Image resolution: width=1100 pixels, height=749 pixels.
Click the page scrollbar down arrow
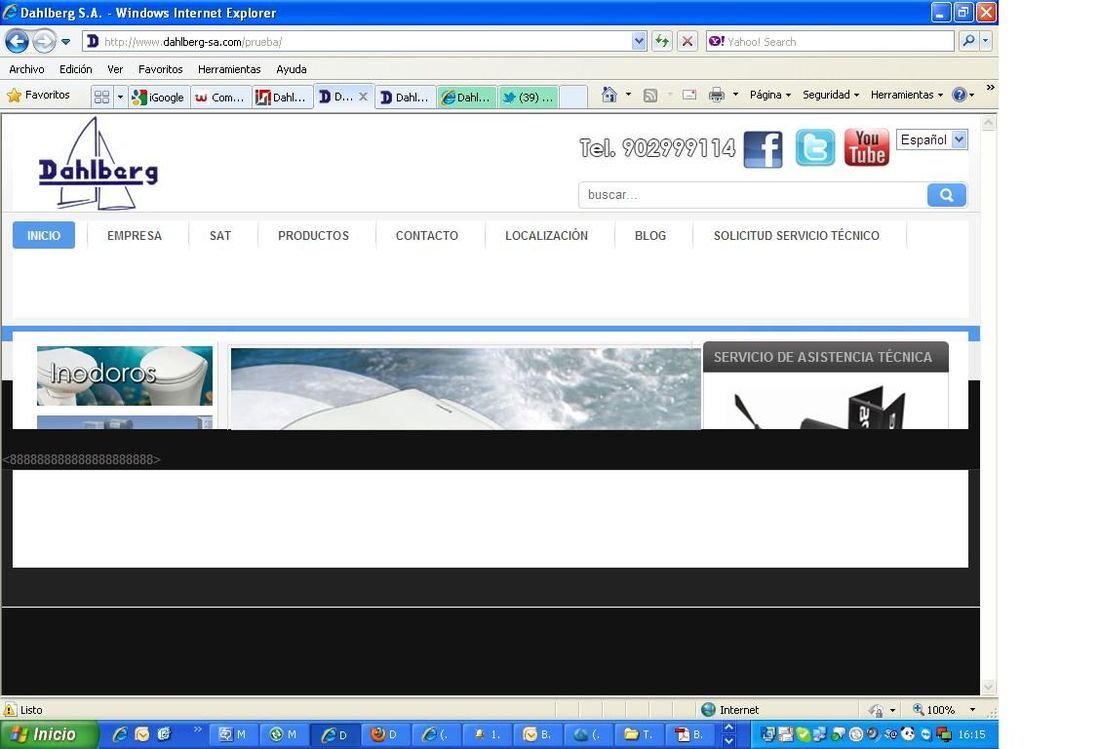coord(988,687)
